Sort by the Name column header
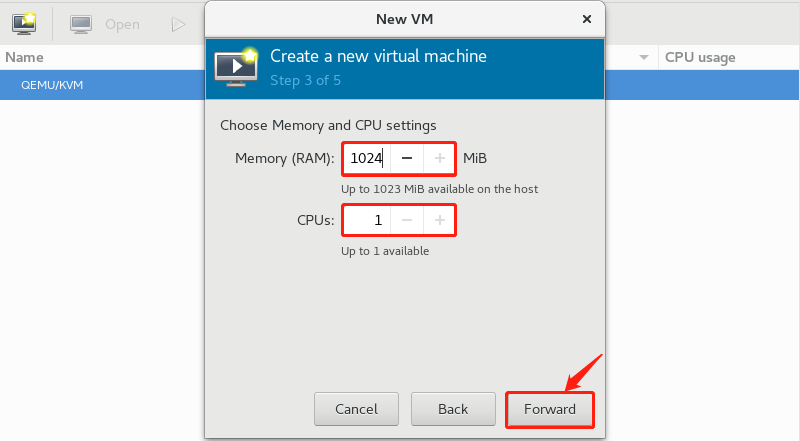 [x=25, y=58]
